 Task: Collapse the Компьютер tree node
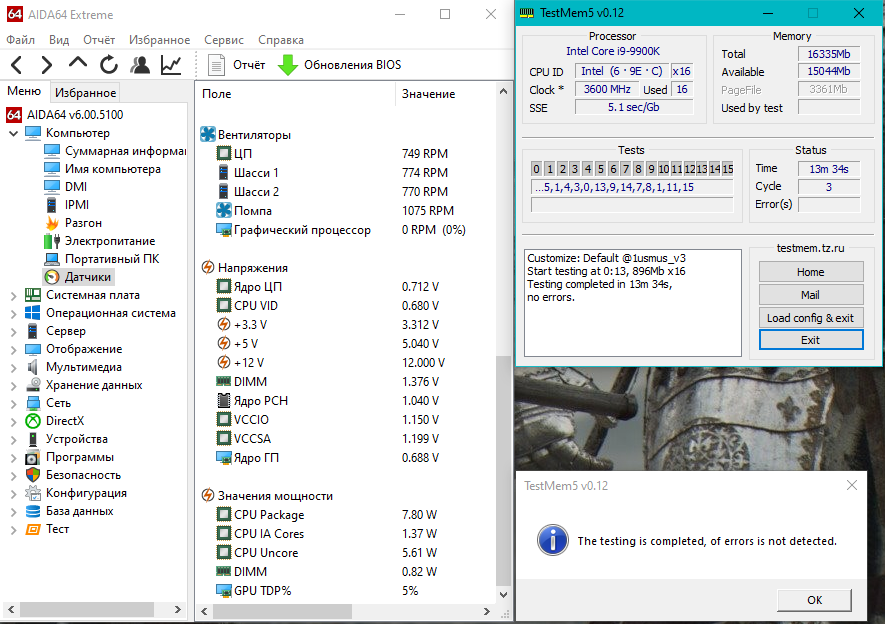[x=14, y=133]
